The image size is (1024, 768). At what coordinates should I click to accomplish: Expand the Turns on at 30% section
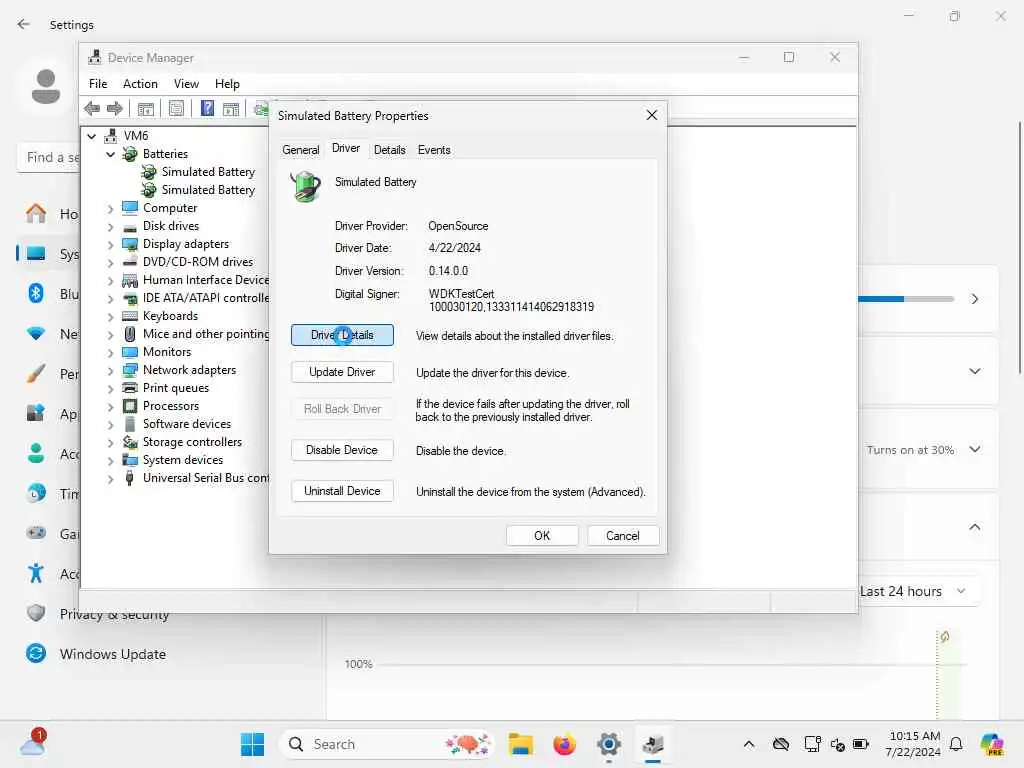point(974,449)
